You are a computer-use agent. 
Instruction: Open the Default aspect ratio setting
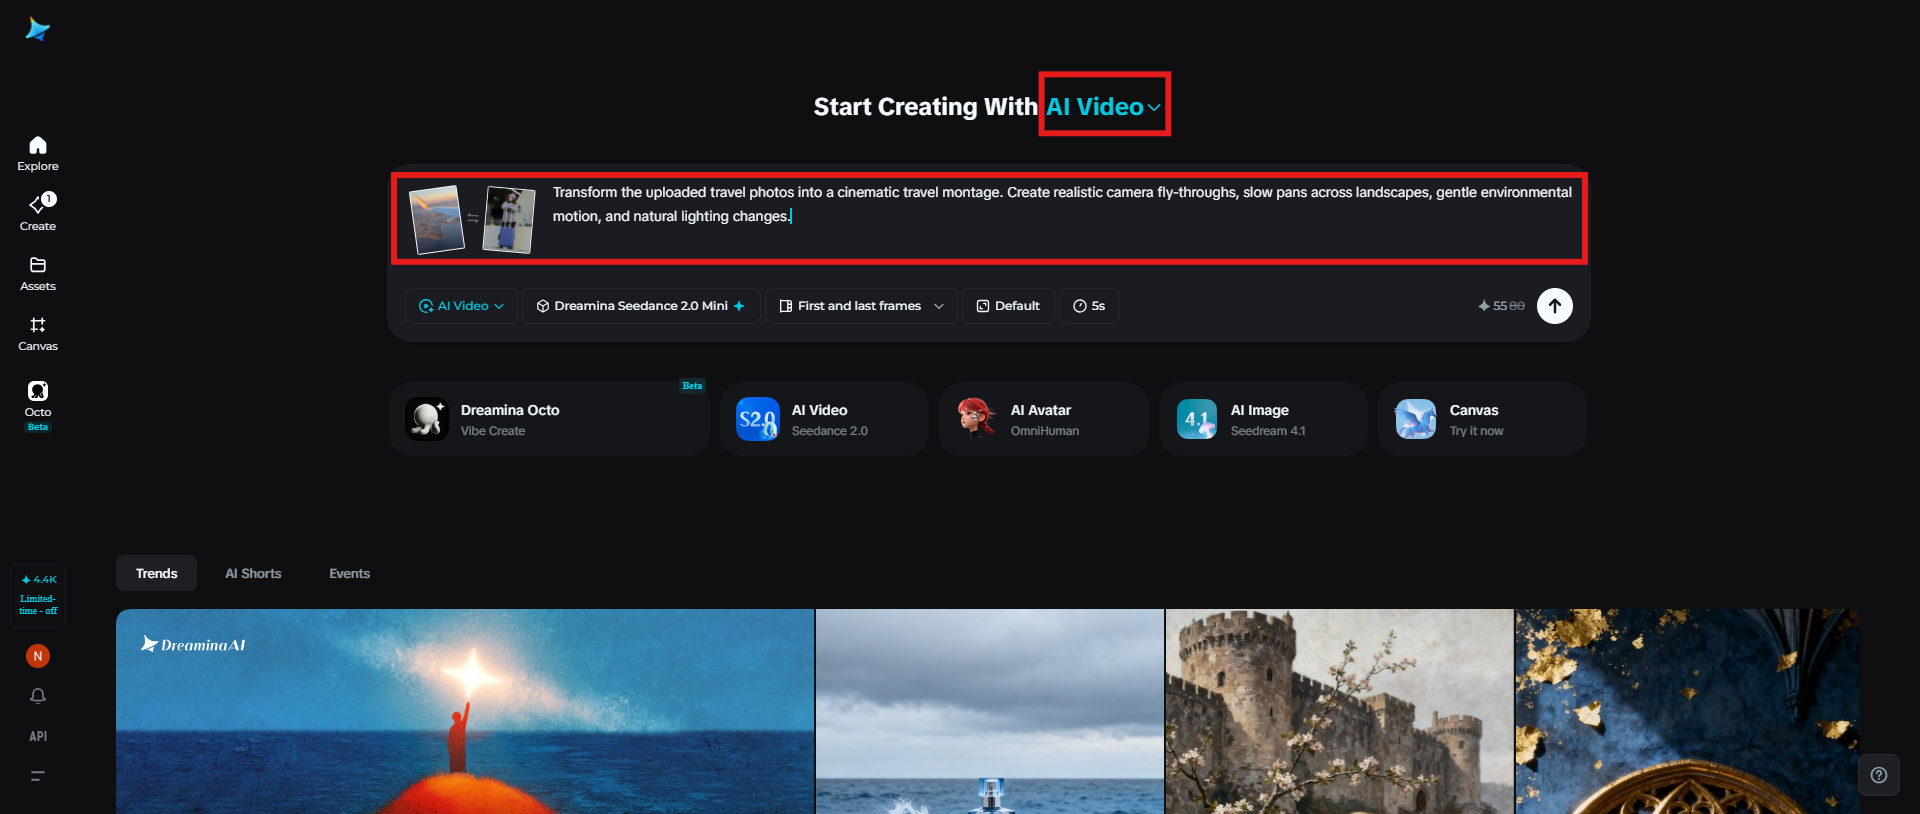click(x=1008, y=306)
